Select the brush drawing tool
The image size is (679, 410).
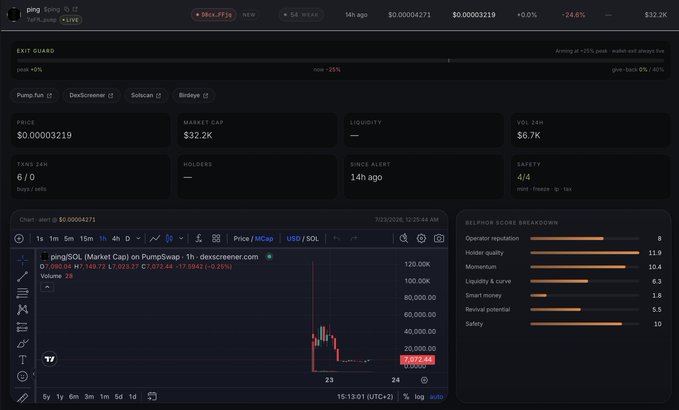(23, 343)
